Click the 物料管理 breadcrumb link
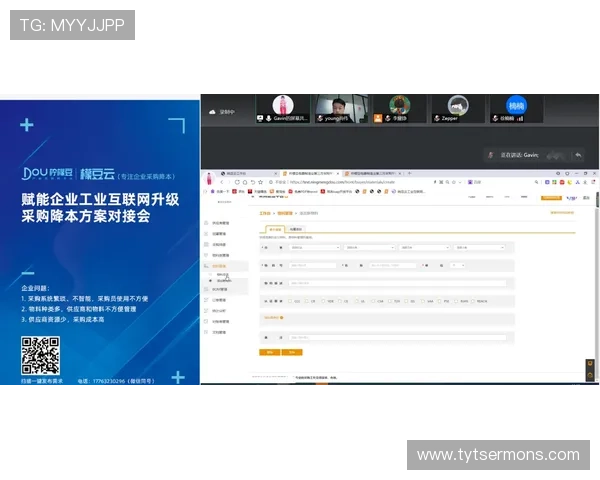This screenshot has width=600, height=480. tap(285, 213)
